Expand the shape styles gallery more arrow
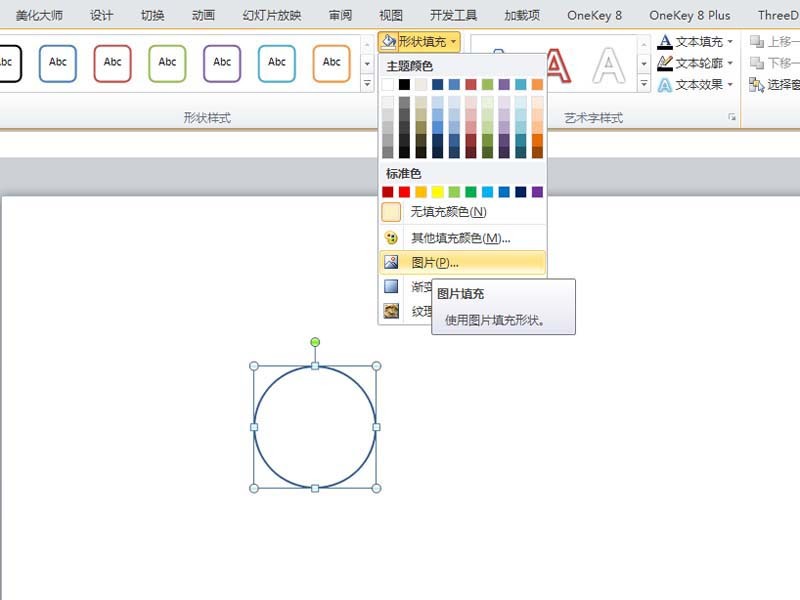This screenshot has width=800, height=600. click(x=367, y=83)
